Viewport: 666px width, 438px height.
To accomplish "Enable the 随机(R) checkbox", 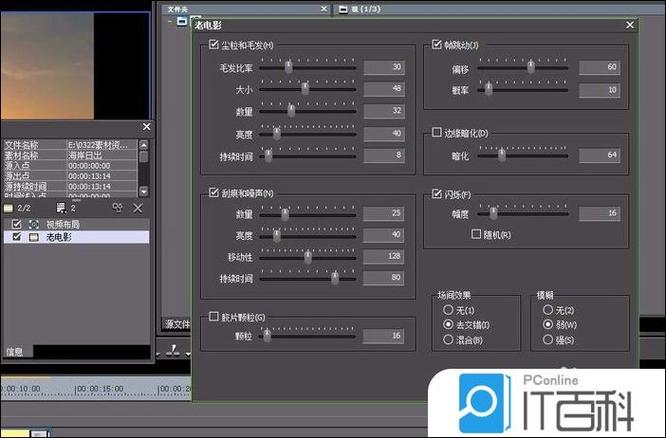I will 476,234.
